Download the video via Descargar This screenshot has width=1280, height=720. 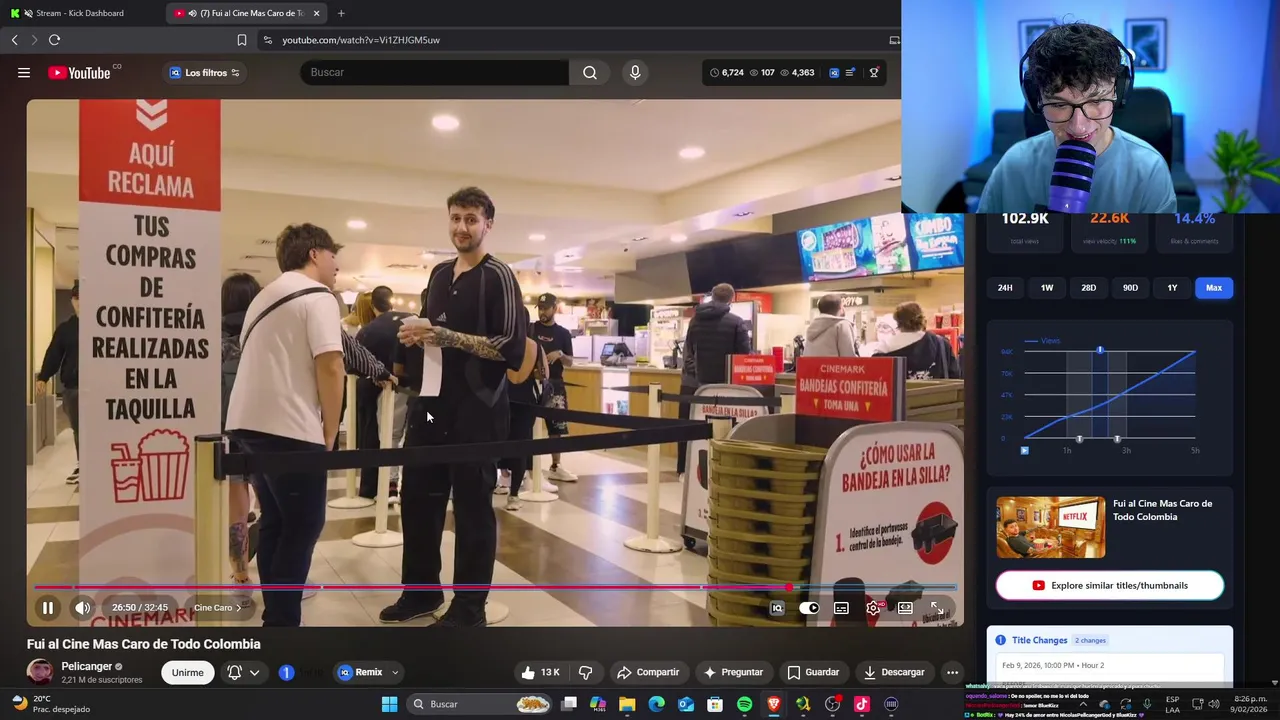point(894,672)
